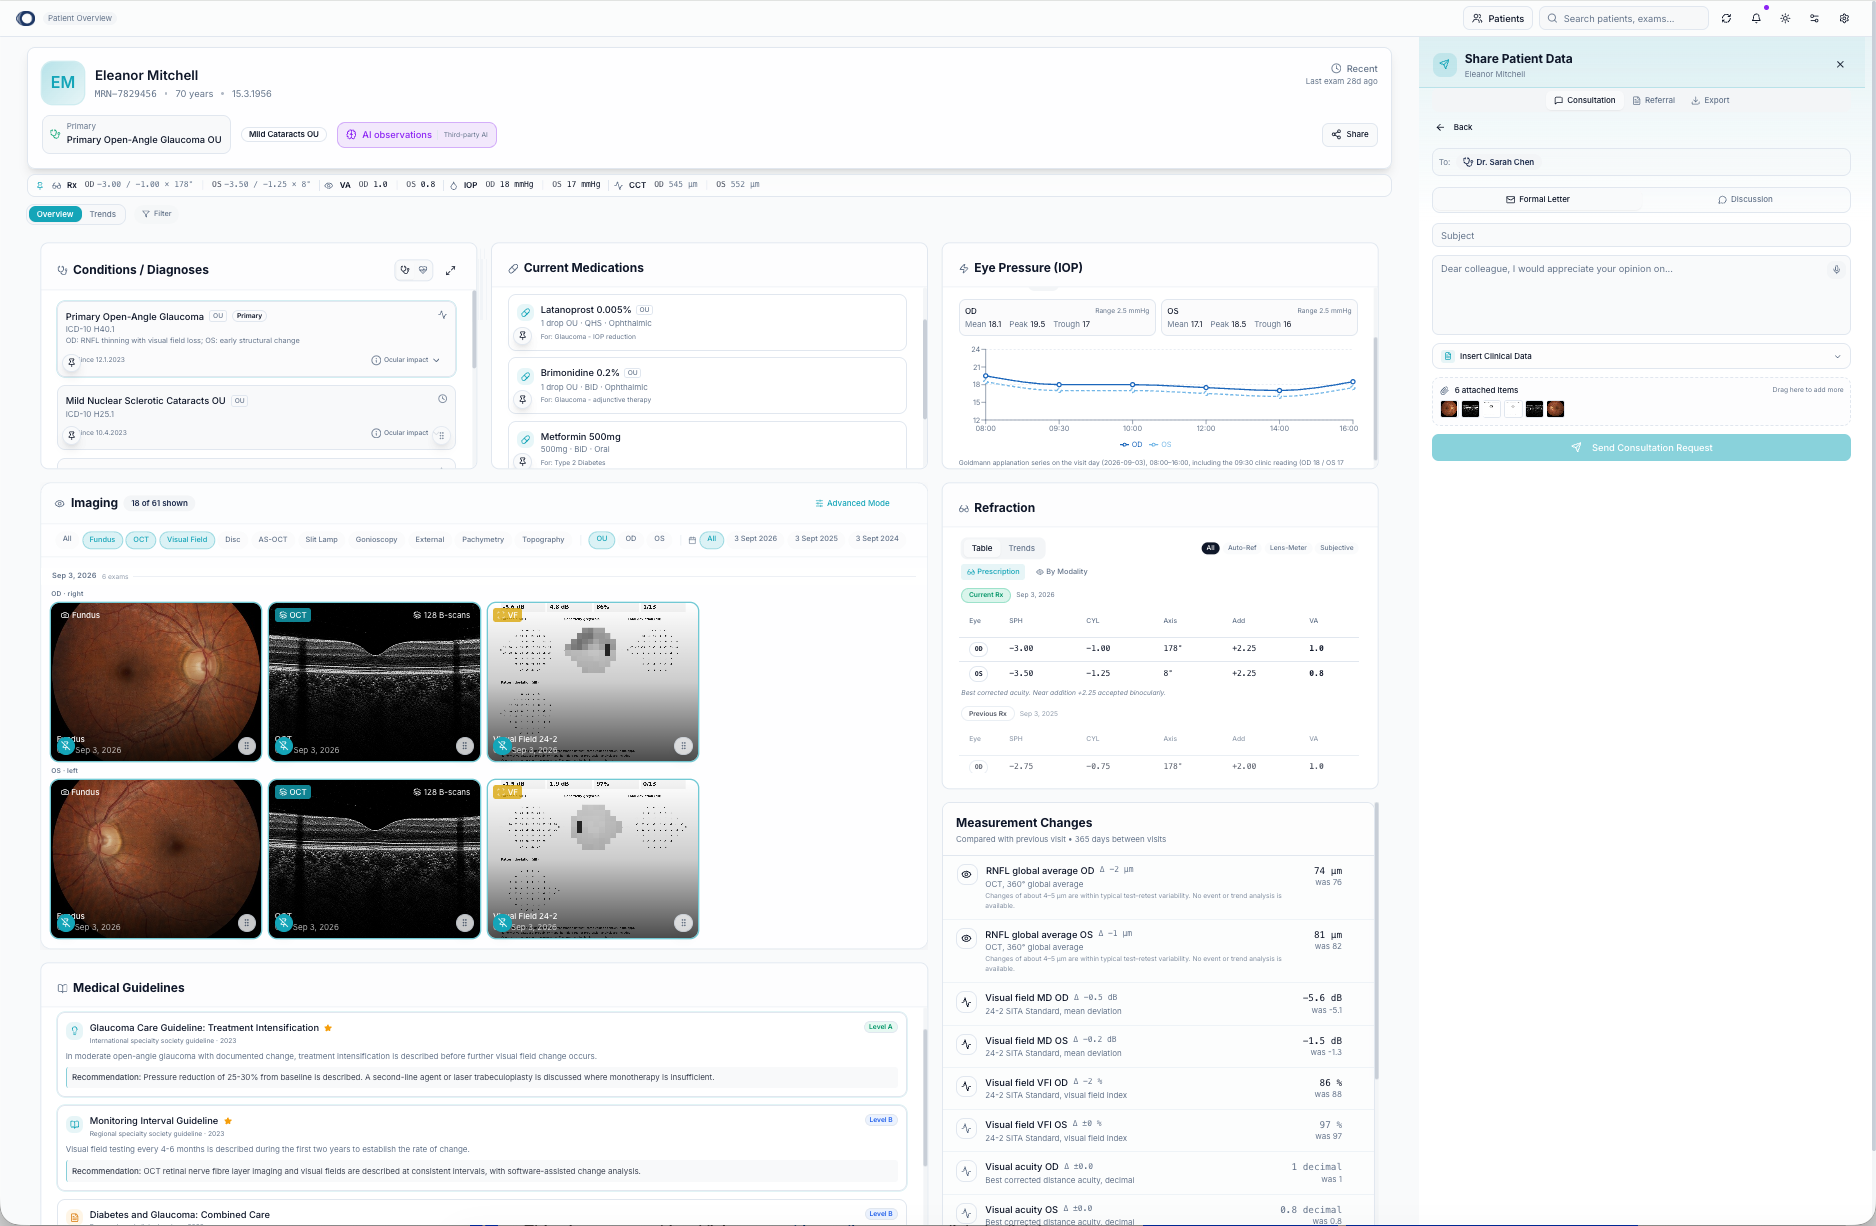The width and height of the screenshot is (1876, 1226).
Task: Click the pin icon on the Brimonidine 0.2% card
Action: point(522,399)
